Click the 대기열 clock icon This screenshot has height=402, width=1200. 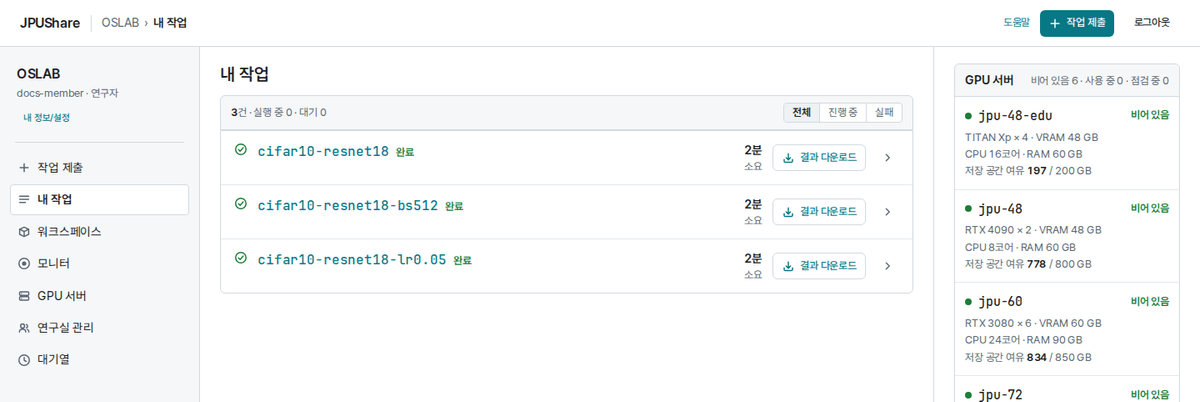[x=24, y=360]
